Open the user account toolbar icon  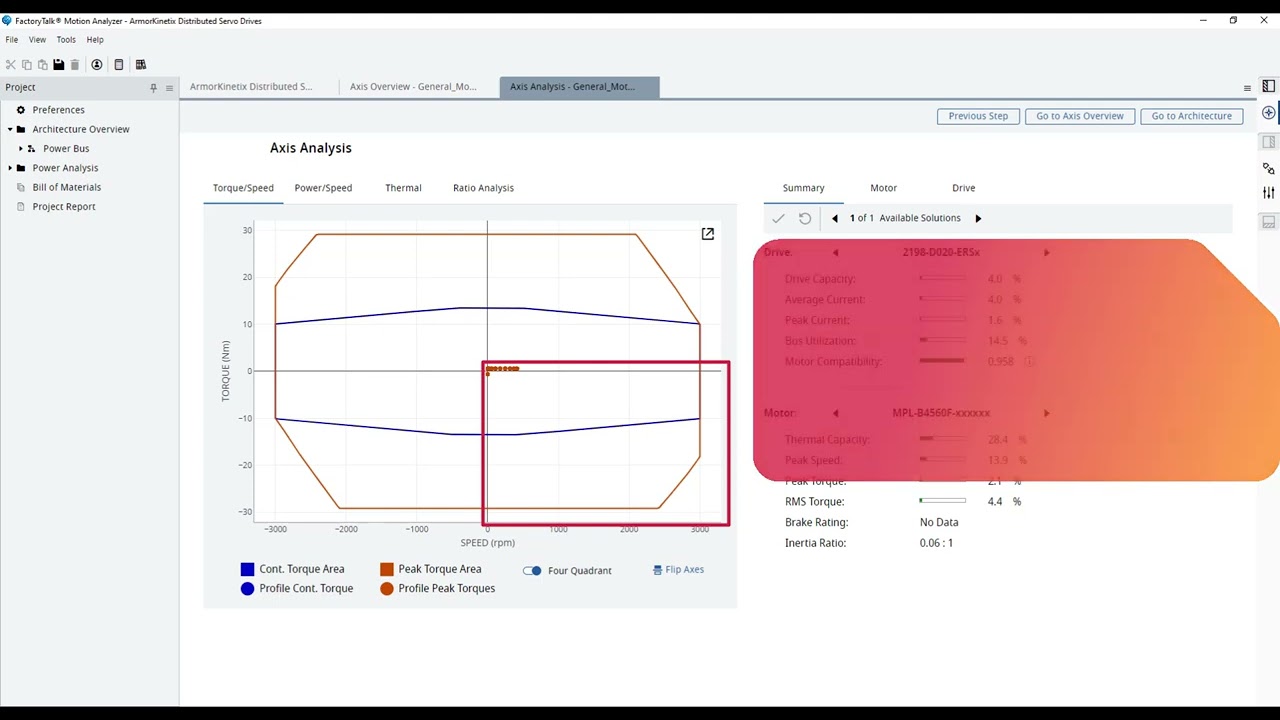click(x=97, y=65)
